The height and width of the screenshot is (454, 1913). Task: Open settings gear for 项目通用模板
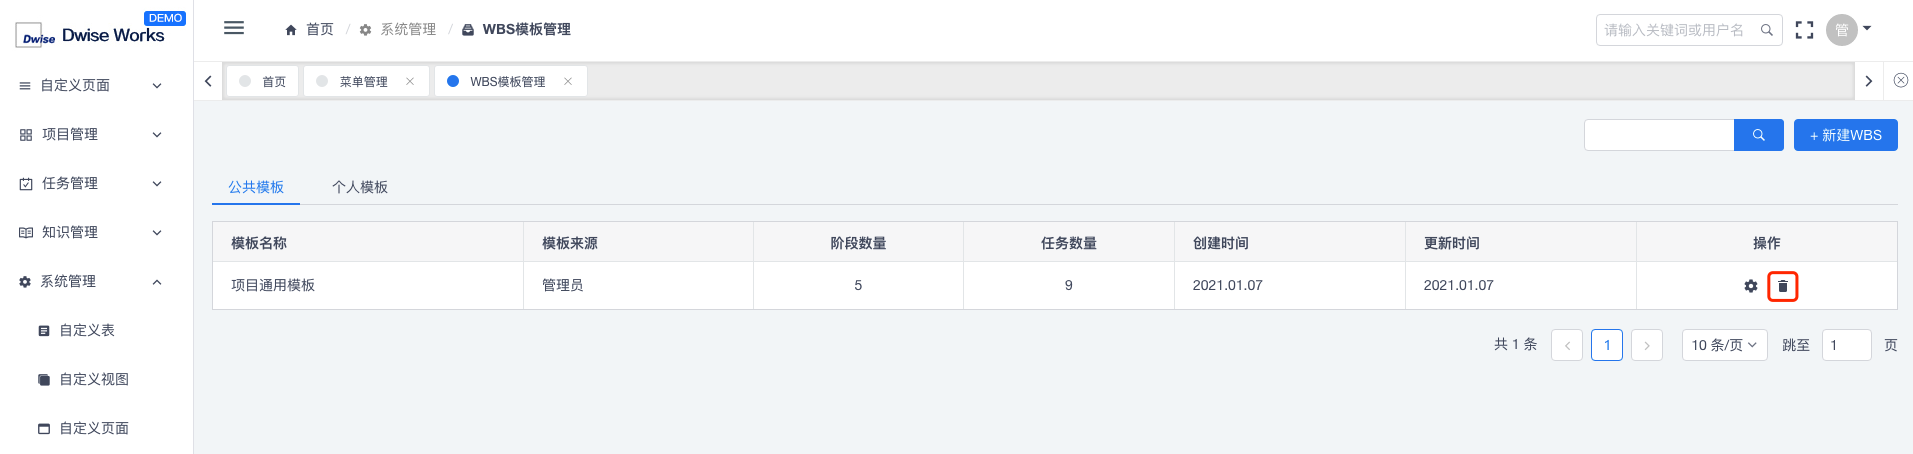pyautogui.click(x=1751, y=286)
